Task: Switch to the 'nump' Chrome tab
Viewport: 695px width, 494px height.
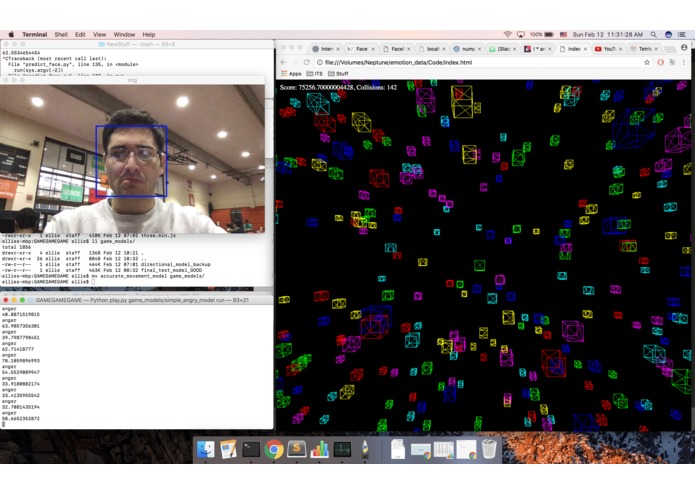Action: pyautogui.click(x=468, y=49)
